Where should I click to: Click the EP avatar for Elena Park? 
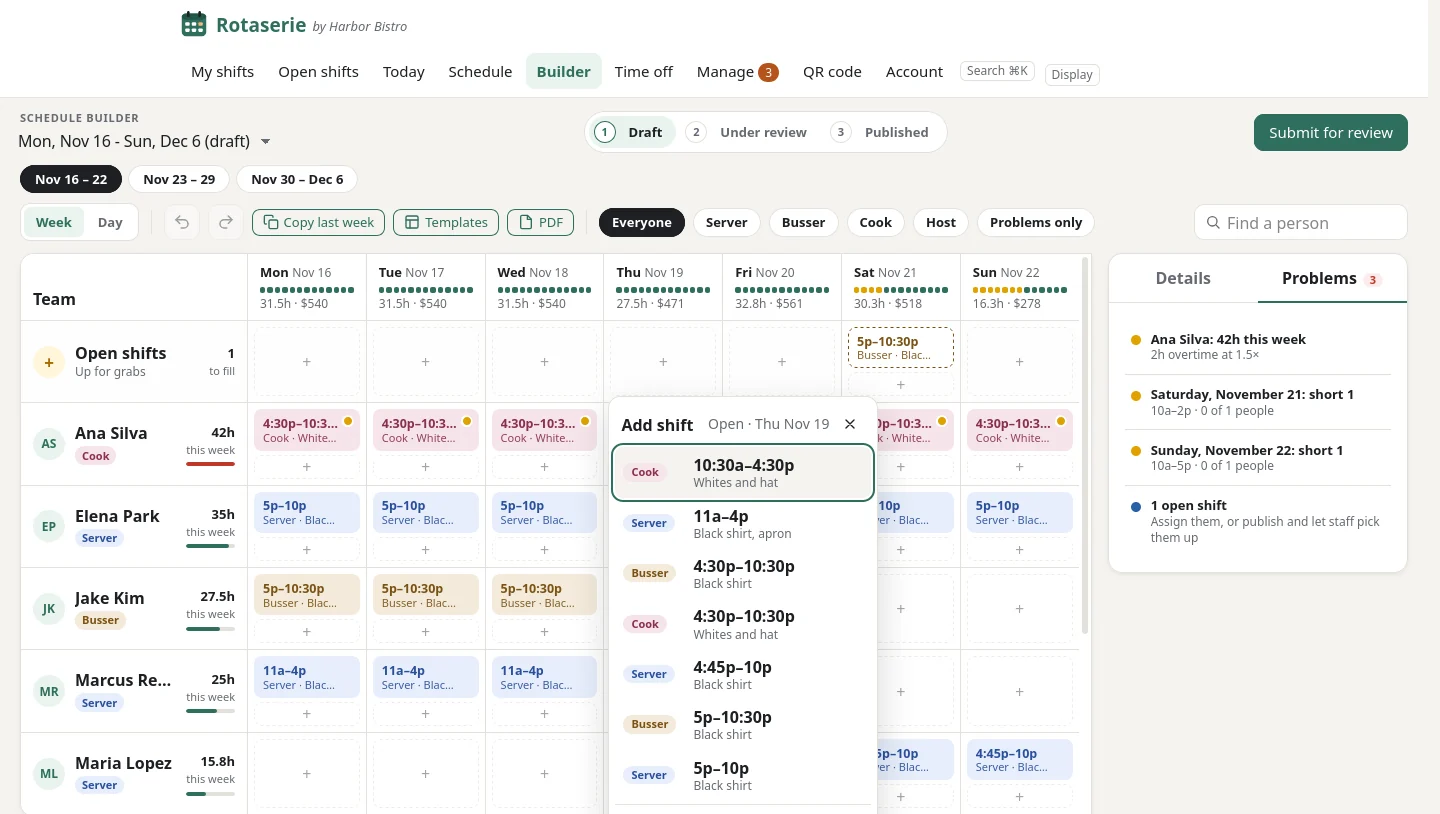tap(49, 527)
